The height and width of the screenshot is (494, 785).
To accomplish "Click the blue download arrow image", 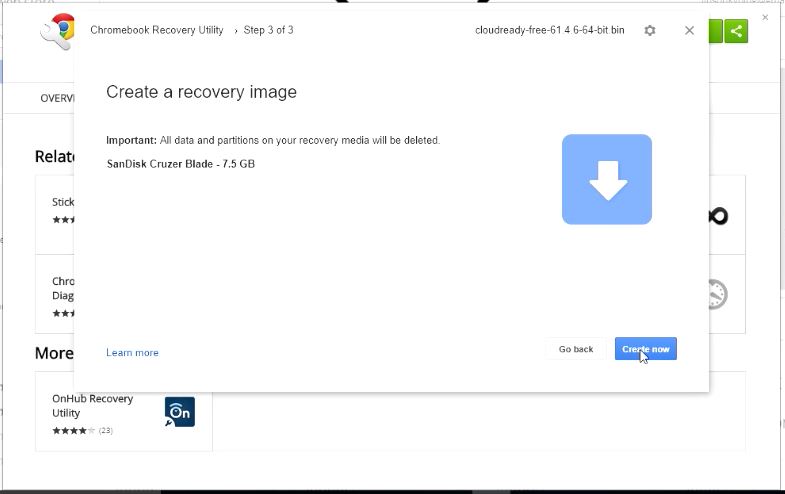I will (607, 179).
